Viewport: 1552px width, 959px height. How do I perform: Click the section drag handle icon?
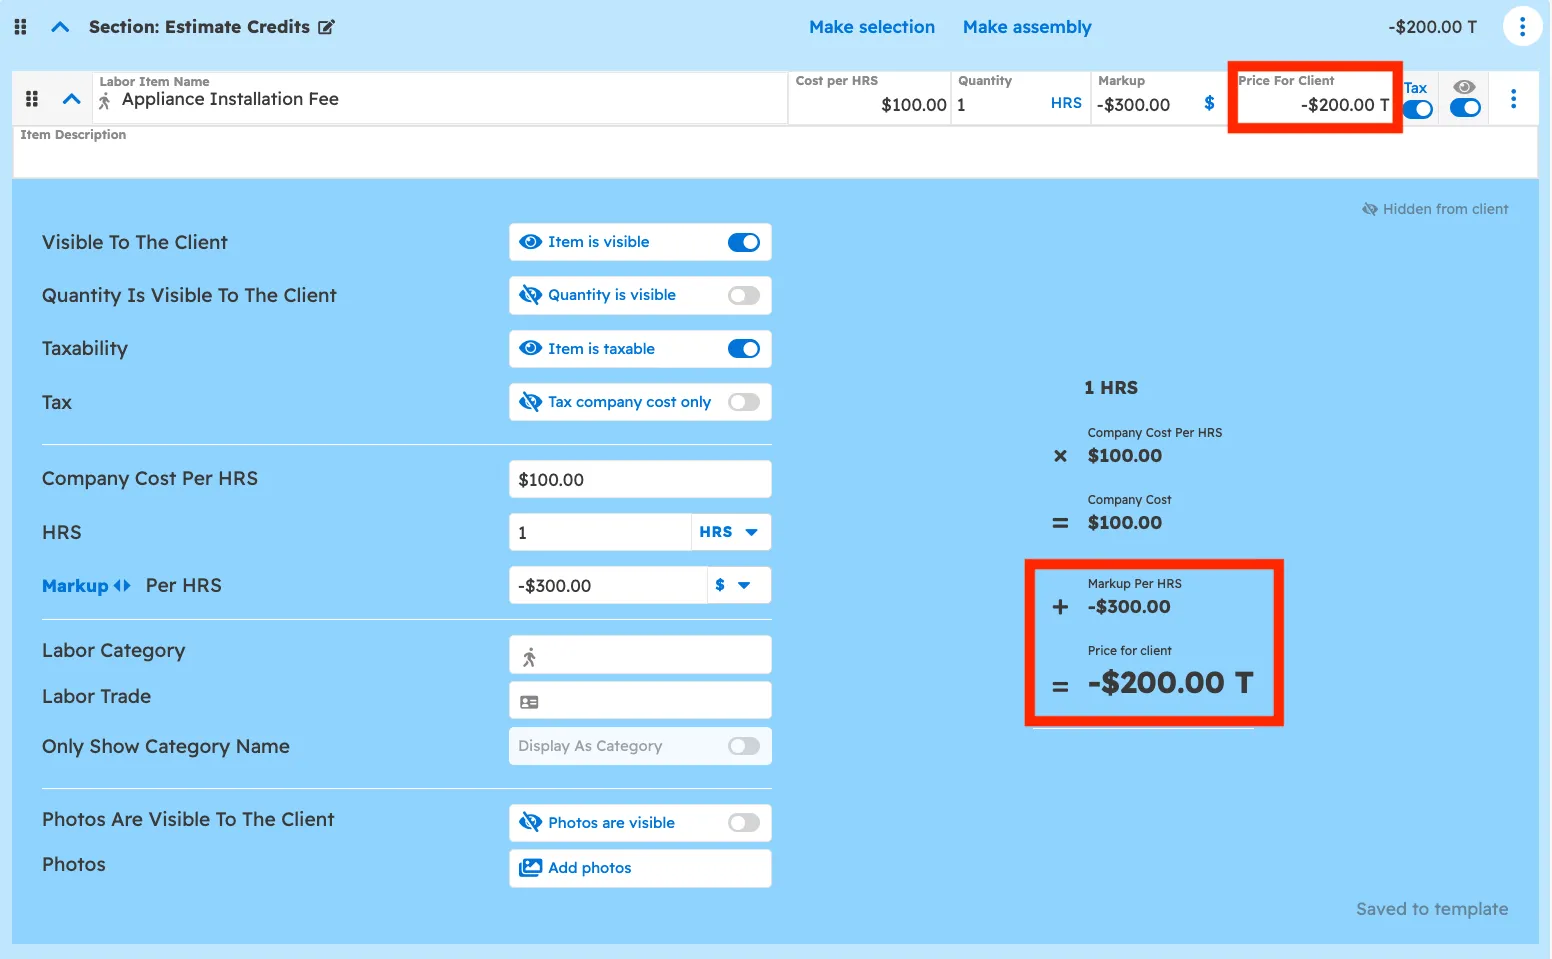[x=20, y=27]
